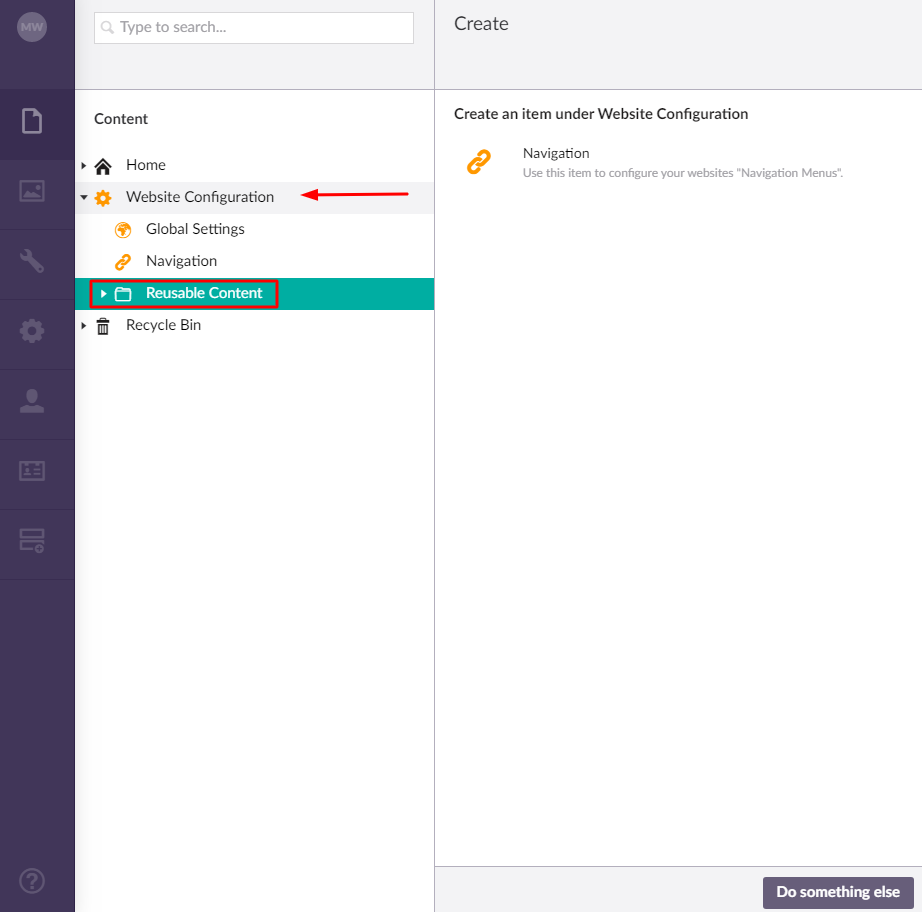Image resolution: width=922 pixels, height=912 pixels.
Task: Open the Media section picture icon
Action: pos(32,191)
